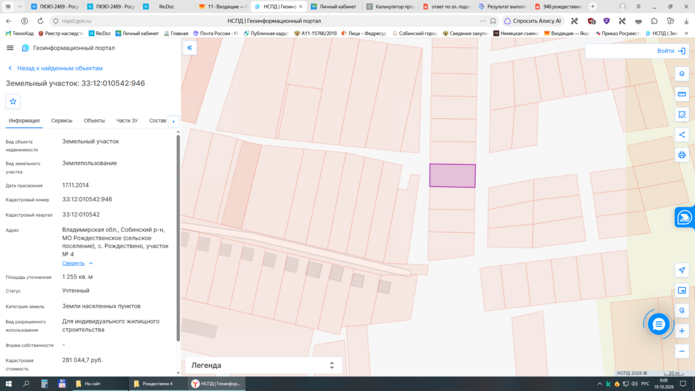Reload the nspd.gov.ru page
The height and width of the screenshot is (391, 695).
40,21
